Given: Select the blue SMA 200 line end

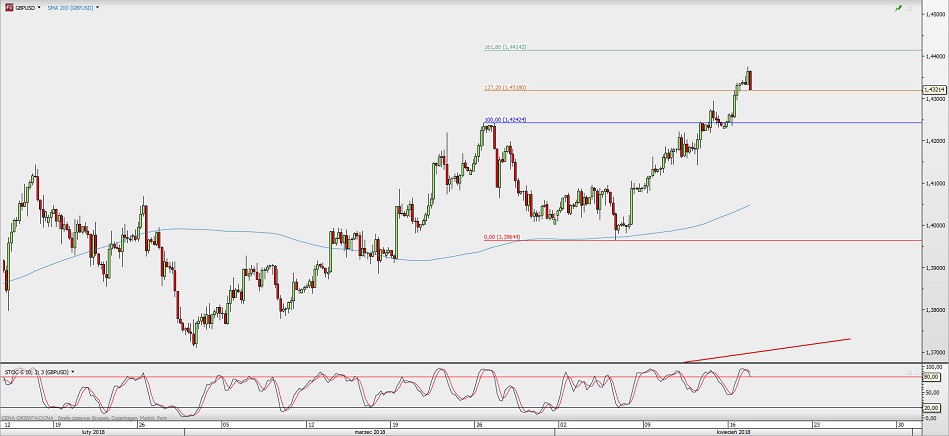Looking at the screenshot, I should pyautogui.click(x=748, y=205).
